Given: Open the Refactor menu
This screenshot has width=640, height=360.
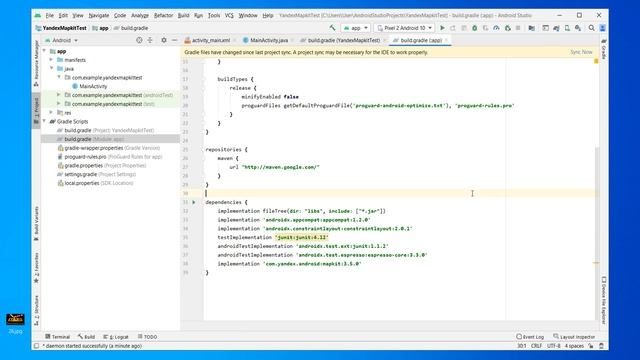Looking at the screenshot, I should pyautogui.click(x=163, y=15).
